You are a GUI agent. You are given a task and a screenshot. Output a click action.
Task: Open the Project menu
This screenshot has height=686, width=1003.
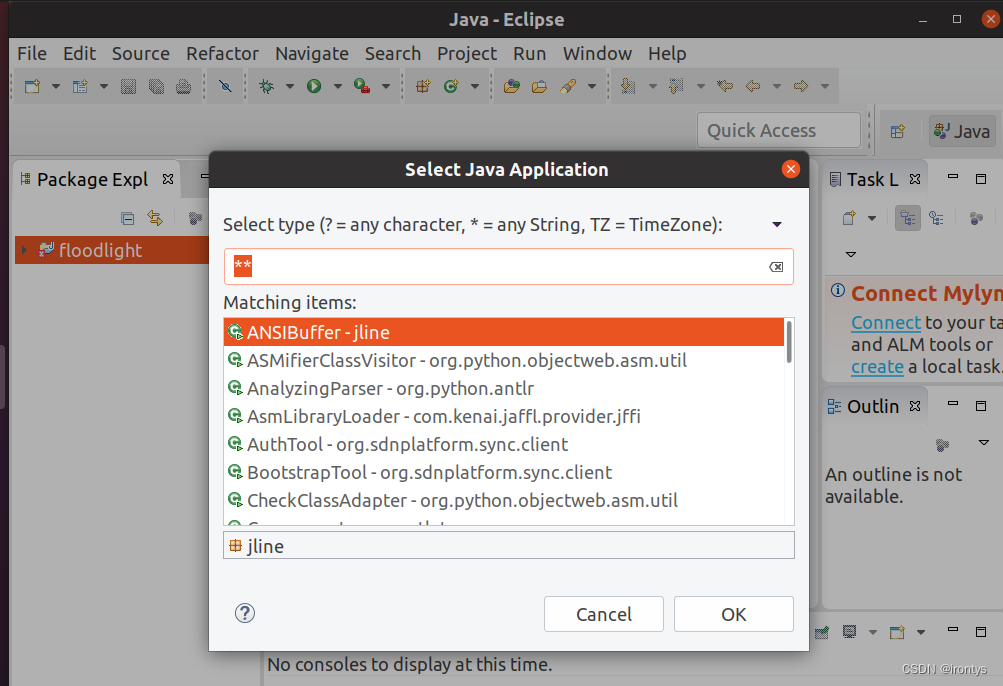pyautogui.click(x=467, y=54)
